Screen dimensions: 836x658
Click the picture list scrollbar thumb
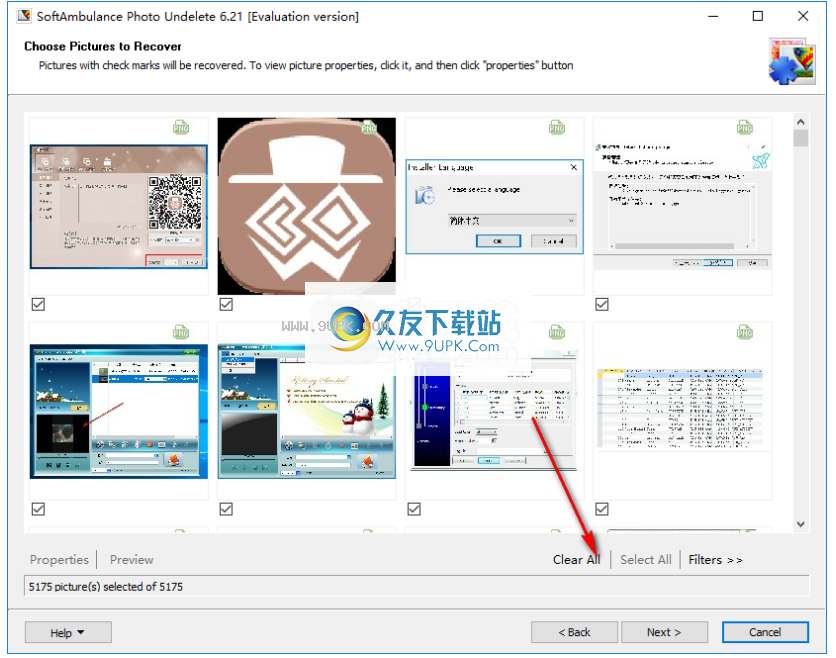coord(800,138)
